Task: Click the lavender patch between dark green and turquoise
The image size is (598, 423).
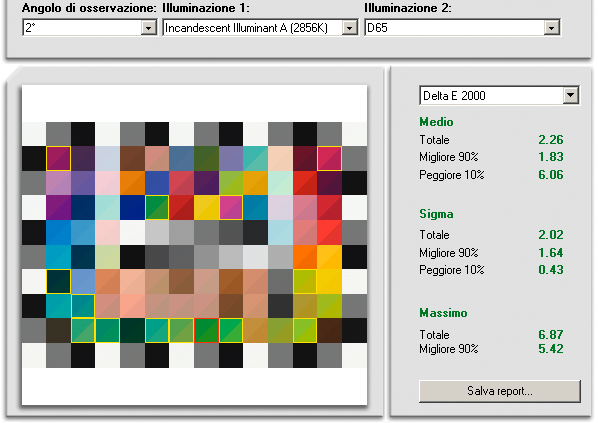Action: pyautogui.click(x=231, y=158)
